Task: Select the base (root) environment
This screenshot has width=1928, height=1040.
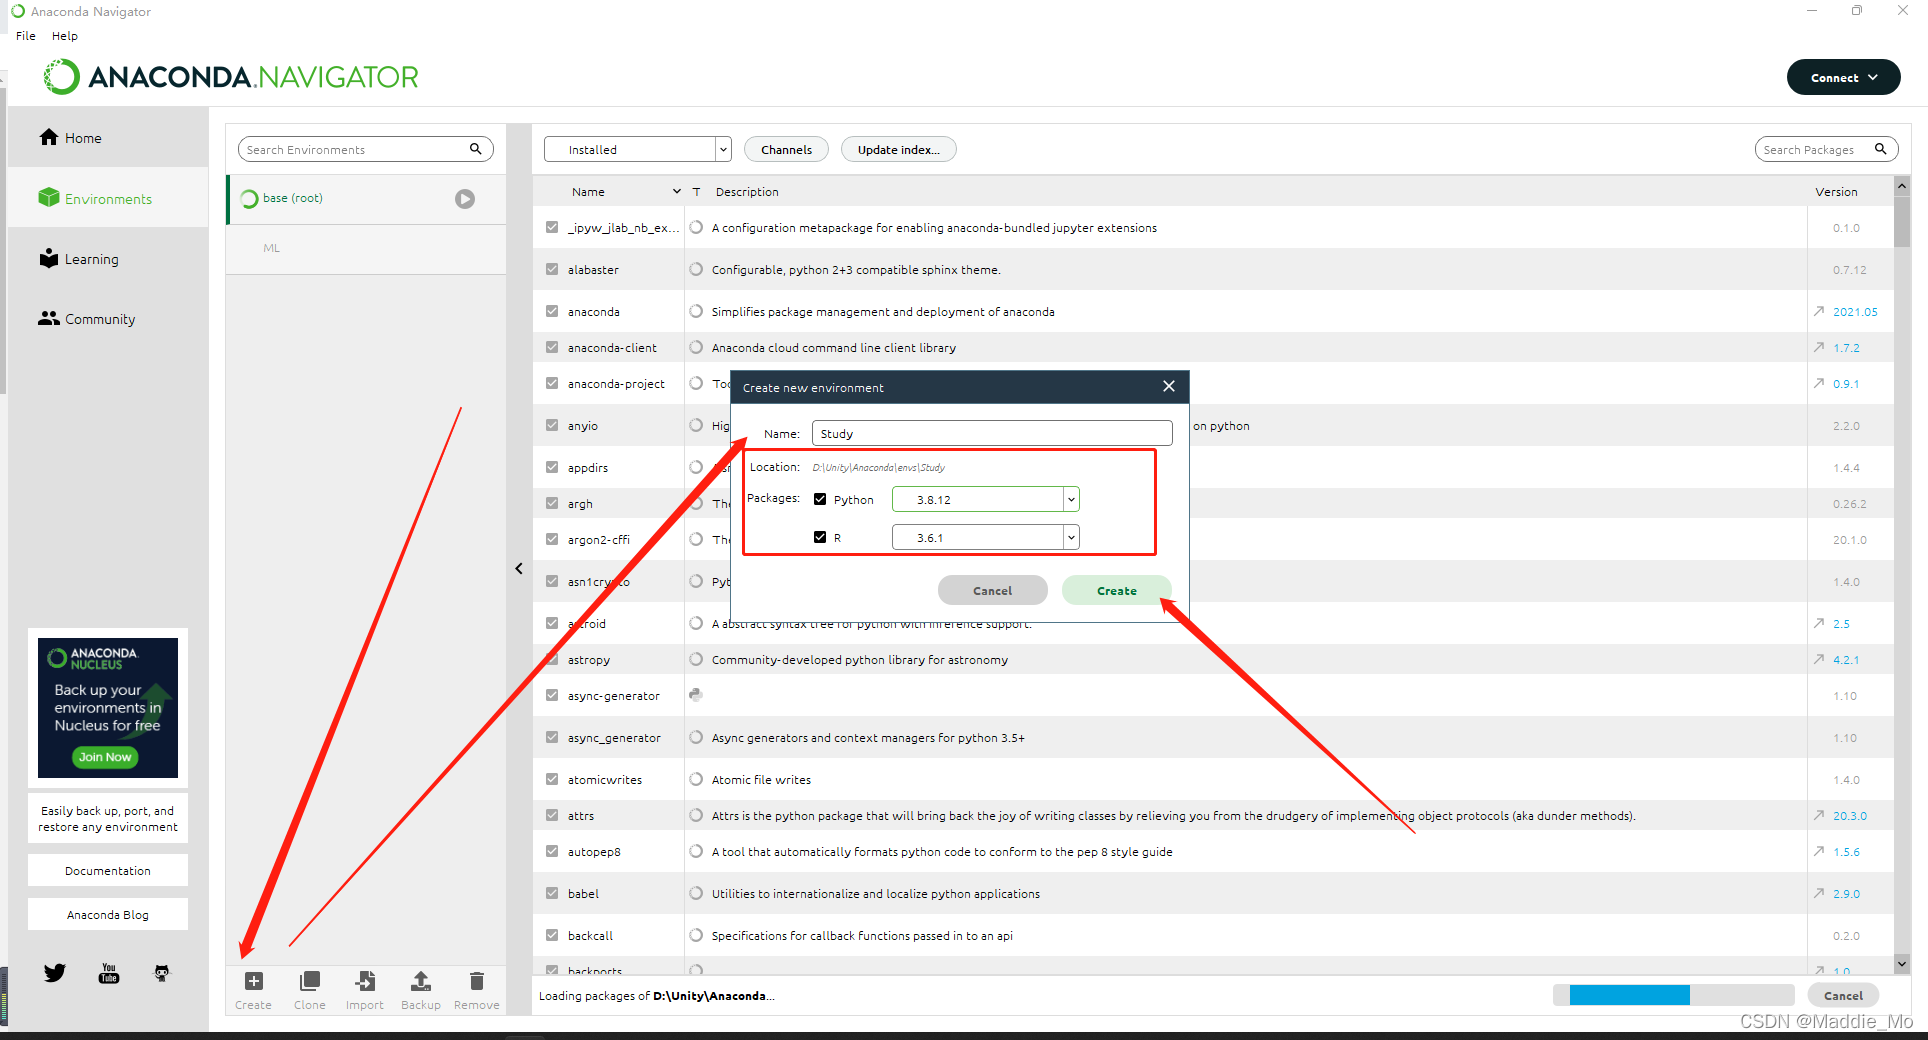Action: click(x=366, y=199)
